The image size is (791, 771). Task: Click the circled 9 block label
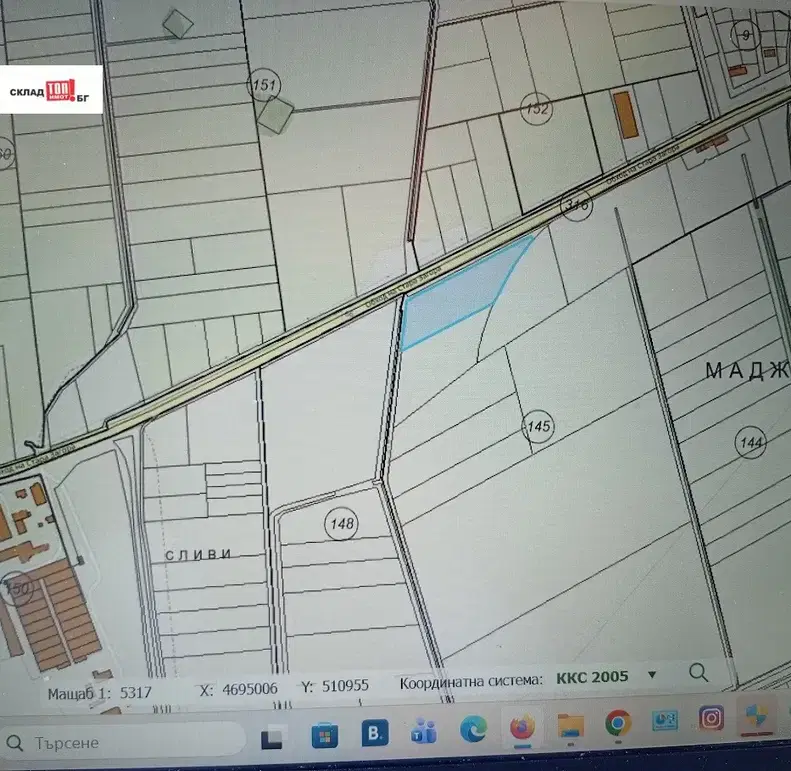coord(745,35)
